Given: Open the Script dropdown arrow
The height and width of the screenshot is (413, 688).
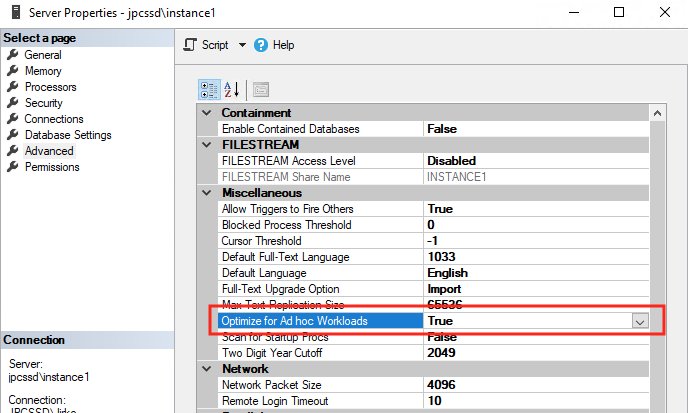Looking at the screenshot, I should click(242, 45).
